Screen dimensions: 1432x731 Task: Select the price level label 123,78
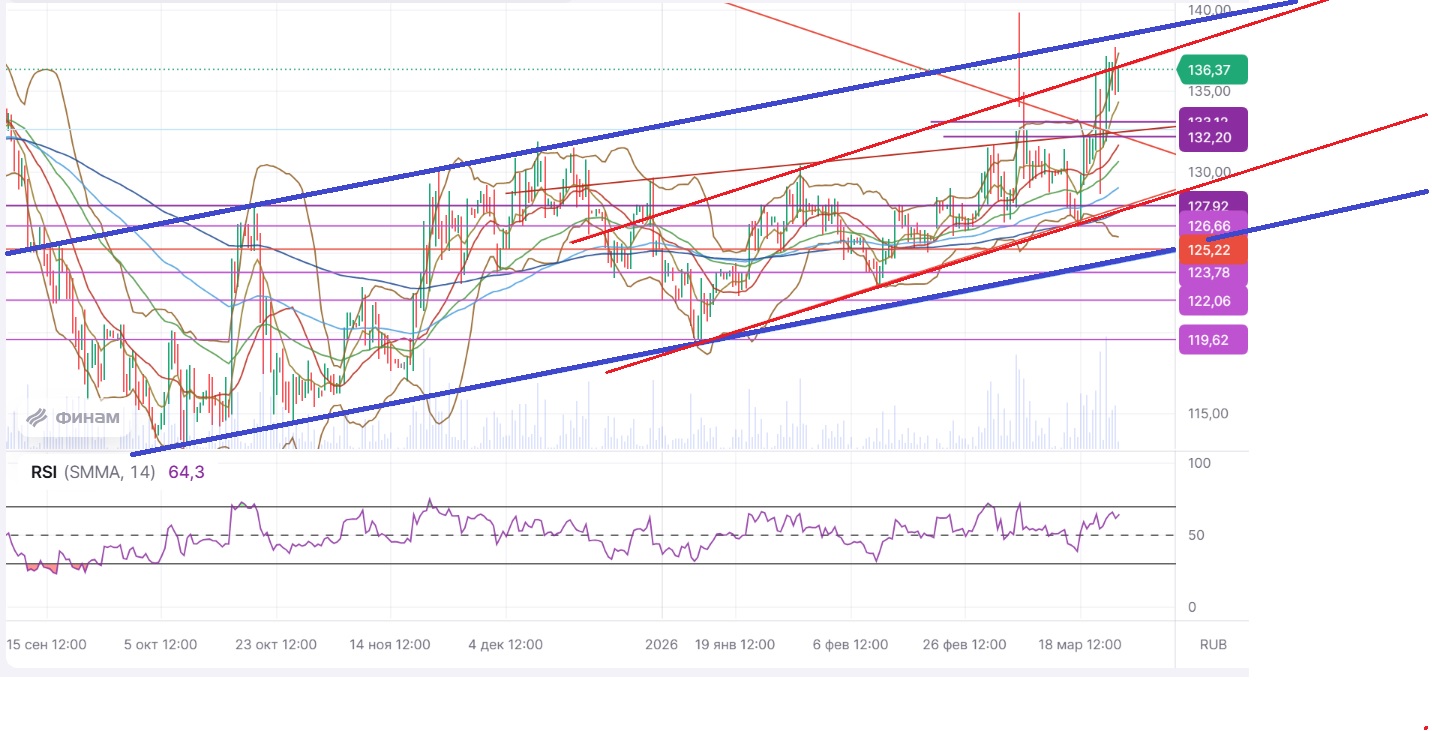[1213, 273]
